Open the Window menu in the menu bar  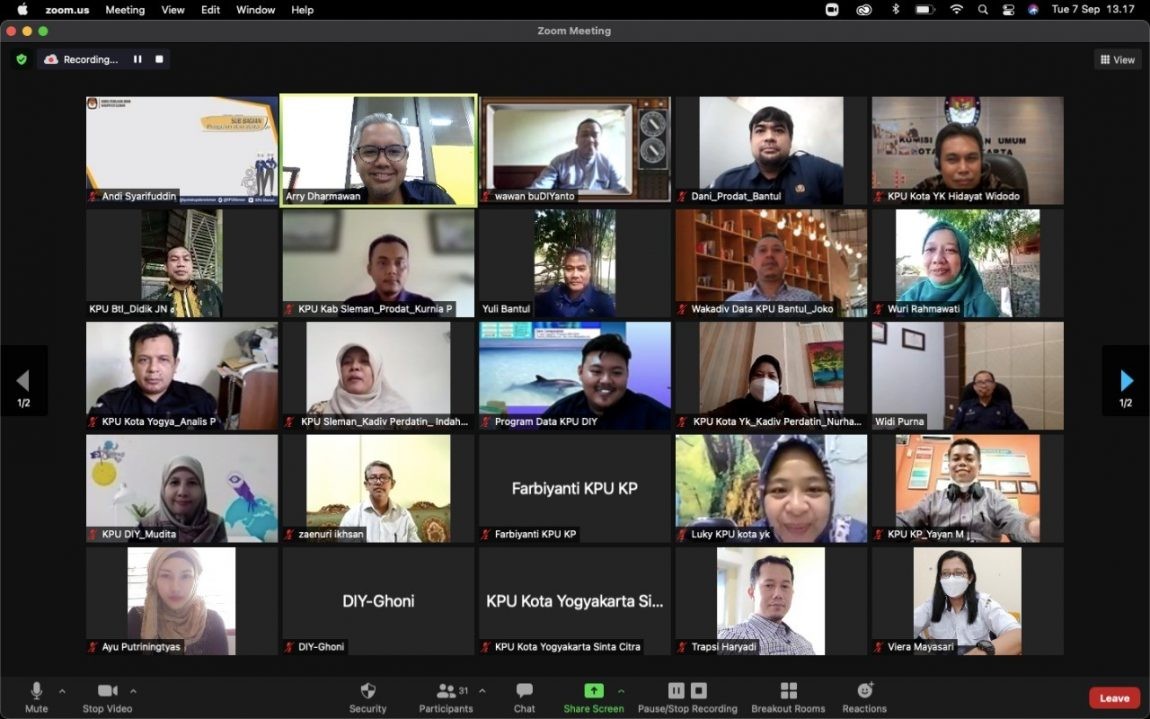pyautogui.click(x=255, y=10)
